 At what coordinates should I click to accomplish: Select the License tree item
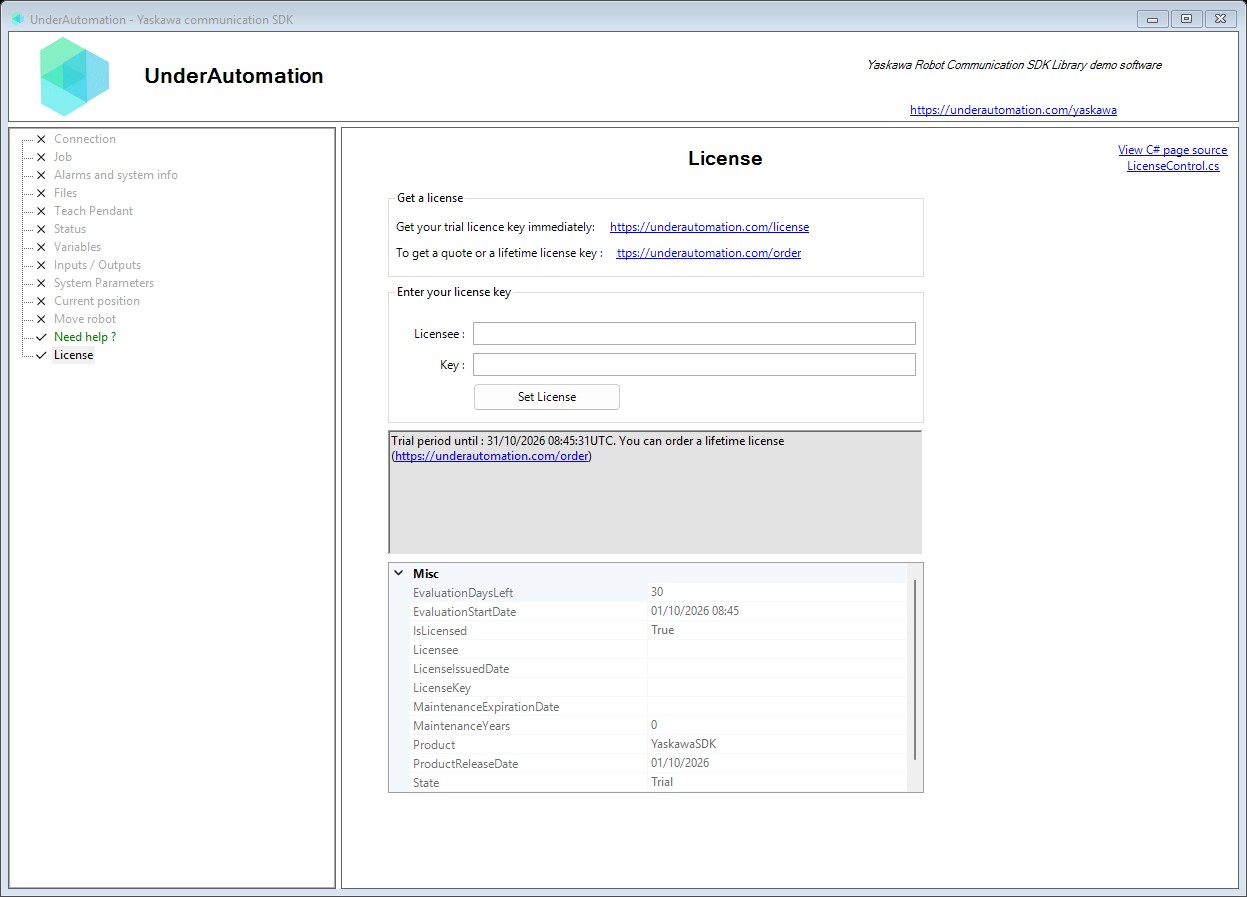[73, 355]
